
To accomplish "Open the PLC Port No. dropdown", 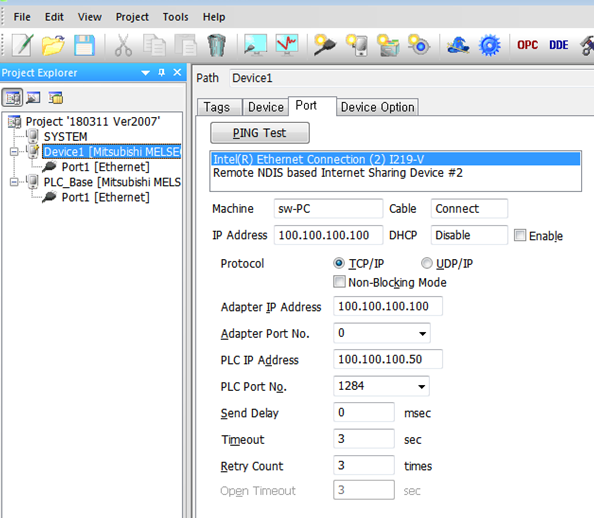I will pyautogui.click(x=381, y=386).
